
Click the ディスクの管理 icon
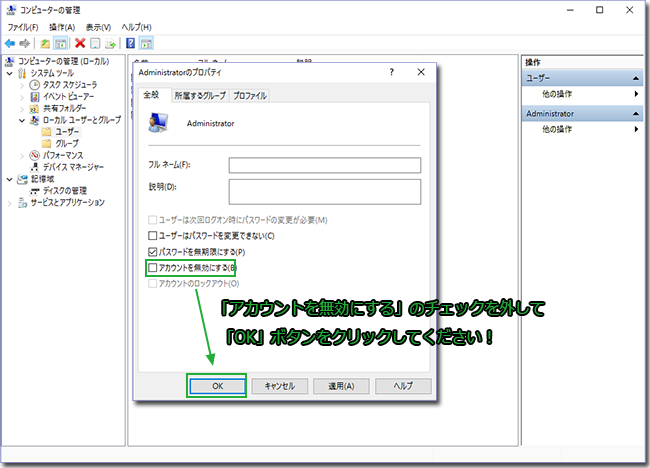[x=34, y=191]
